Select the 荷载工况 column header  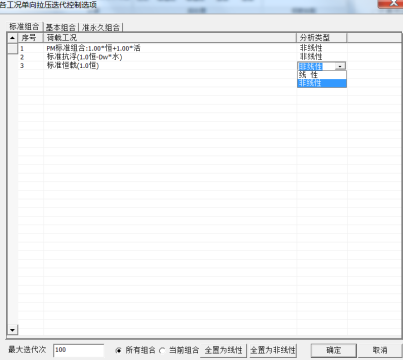point(170,37)
